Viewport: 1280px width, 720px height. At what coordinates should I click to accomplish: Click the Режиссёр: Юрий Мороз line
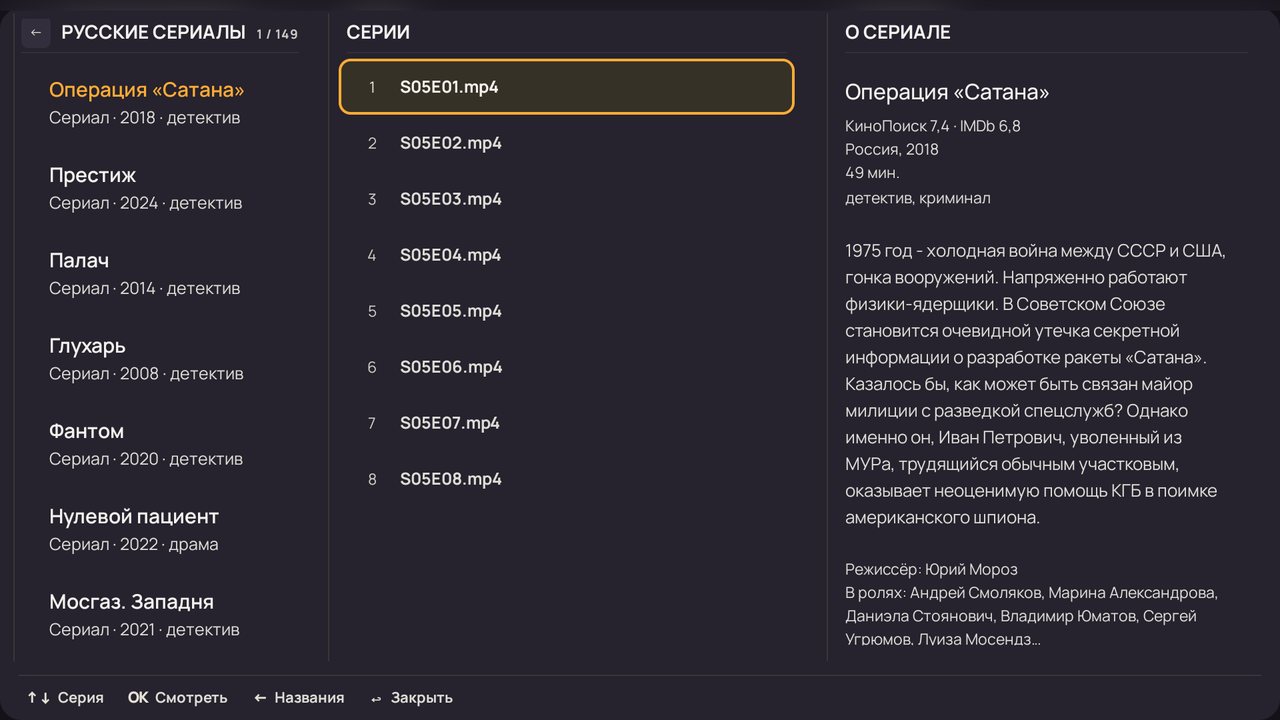tap(931, 569)
